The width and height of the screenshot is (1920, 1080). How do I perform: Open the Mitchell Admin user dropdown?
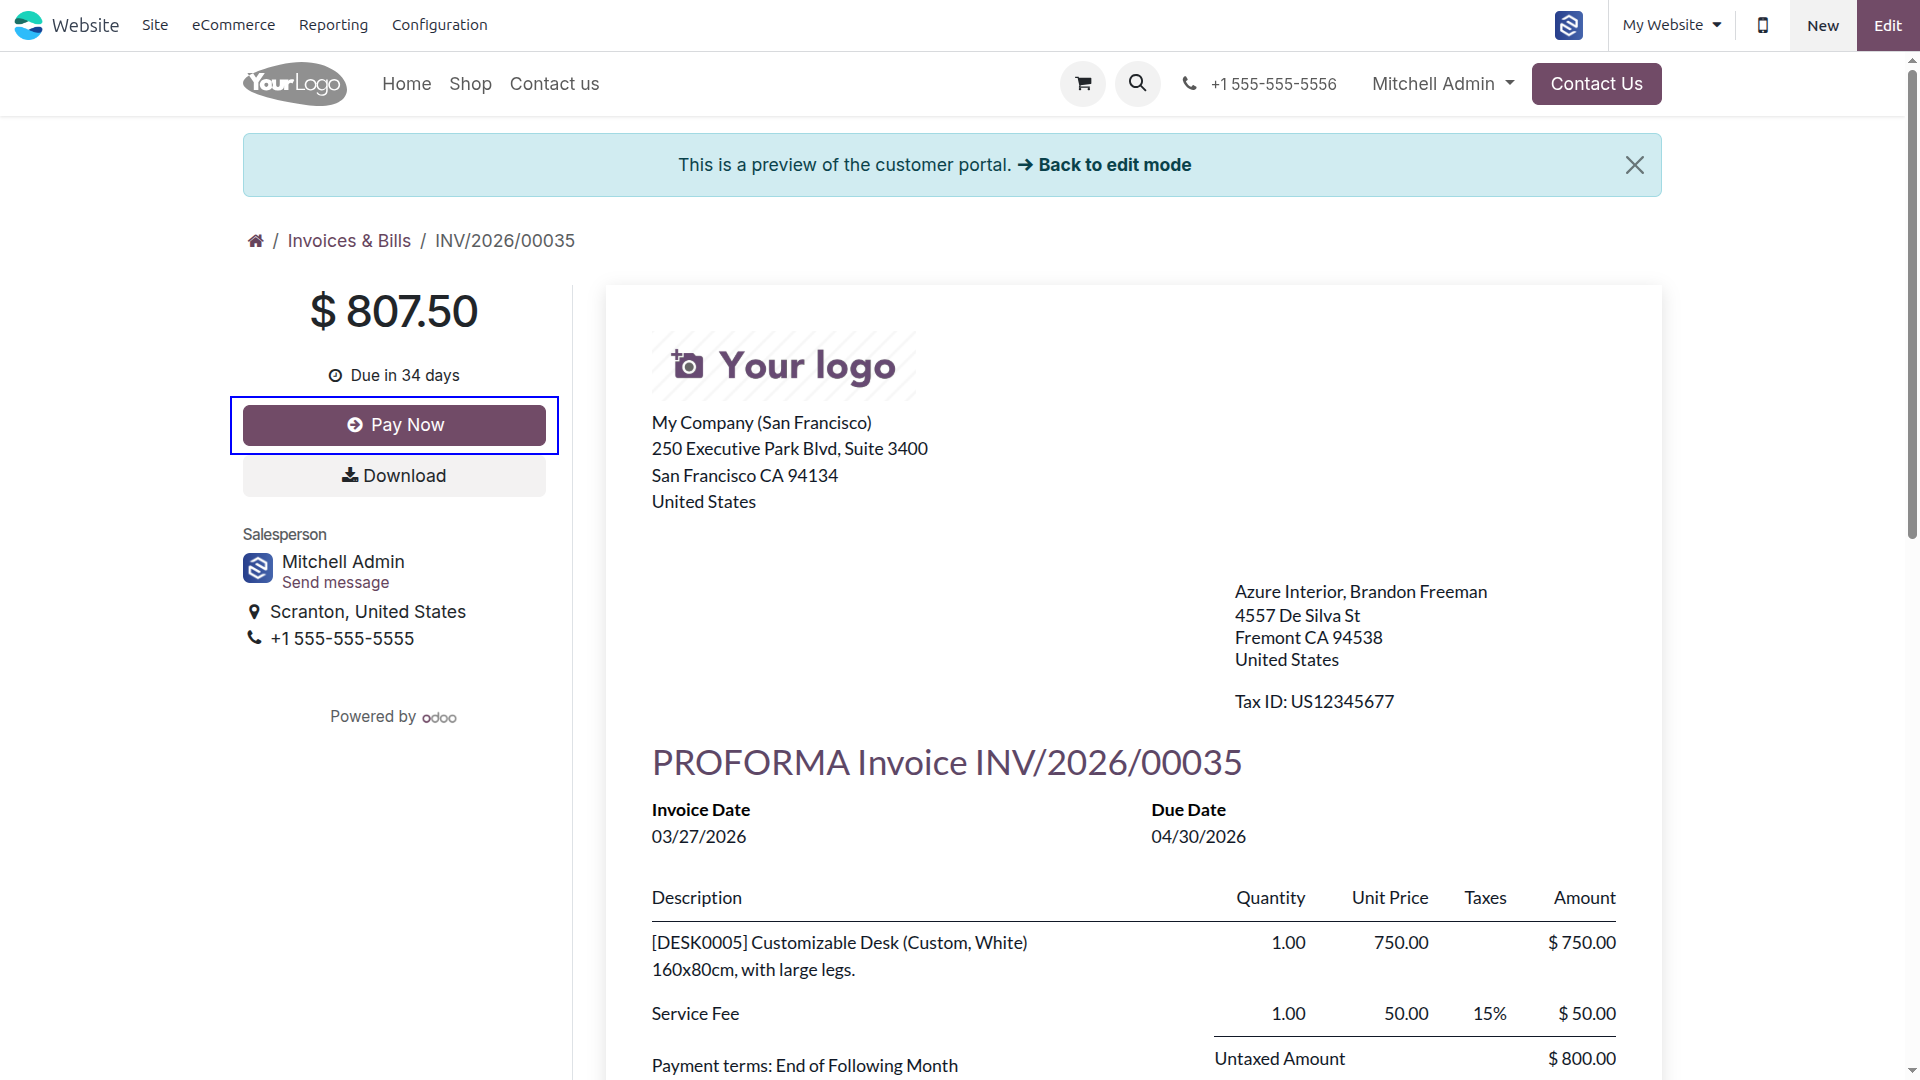click(x=1443, y=84)
